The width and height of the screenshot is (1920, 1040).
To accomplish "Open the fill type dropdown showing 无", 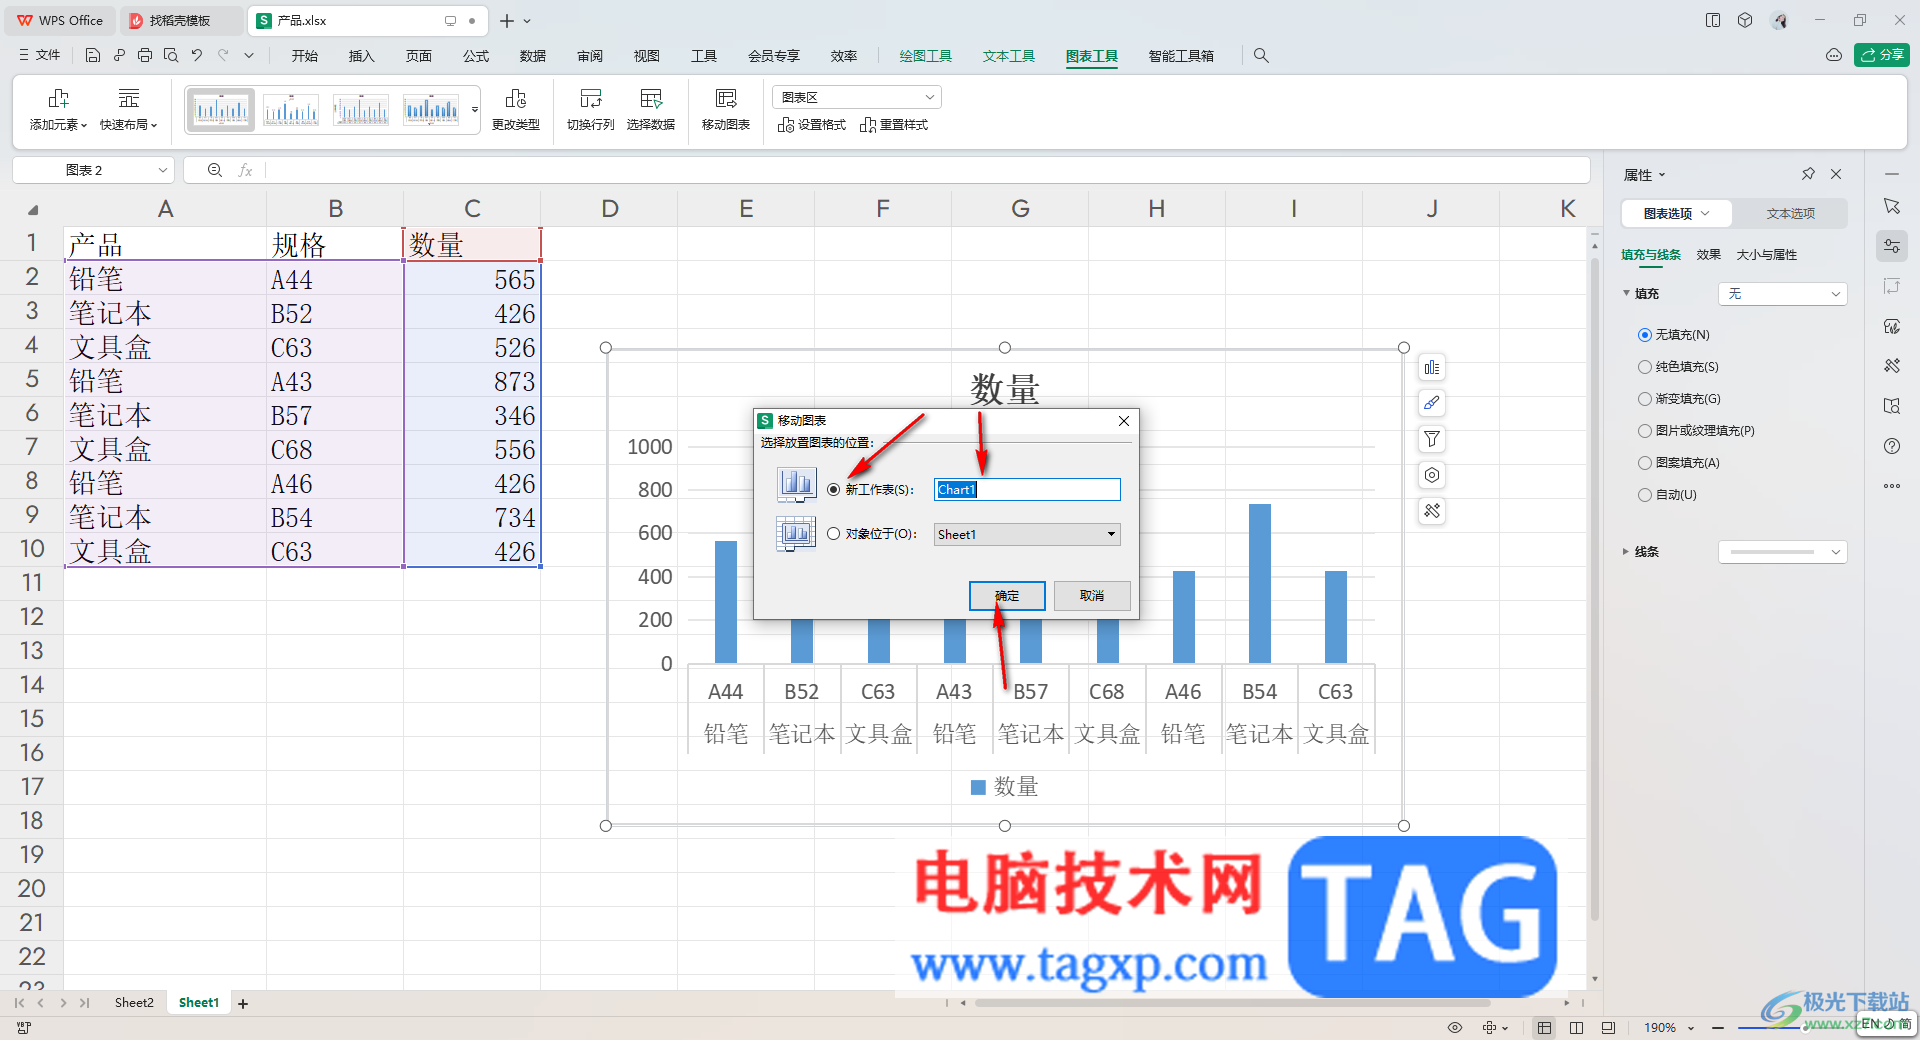I will [1782, 294].
